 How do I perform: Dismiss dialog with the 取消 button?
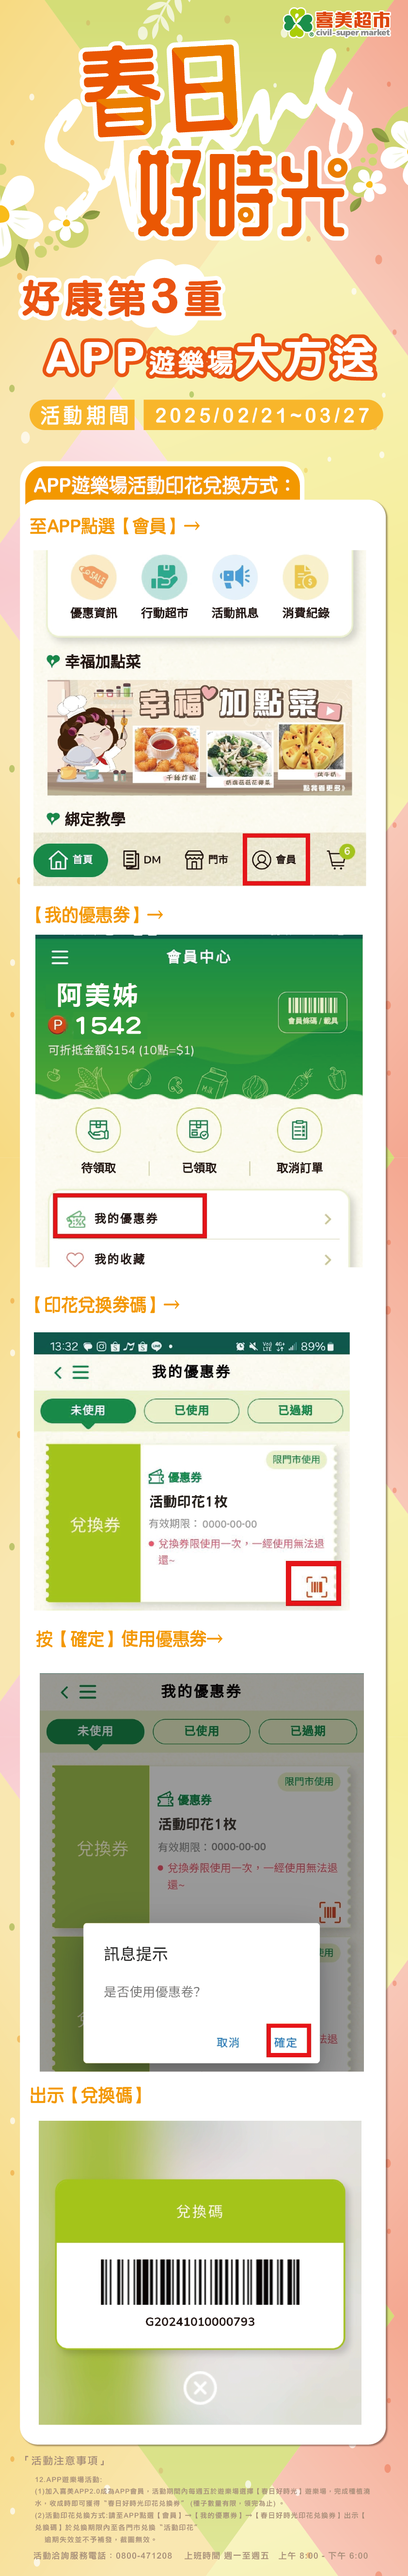228,2042
